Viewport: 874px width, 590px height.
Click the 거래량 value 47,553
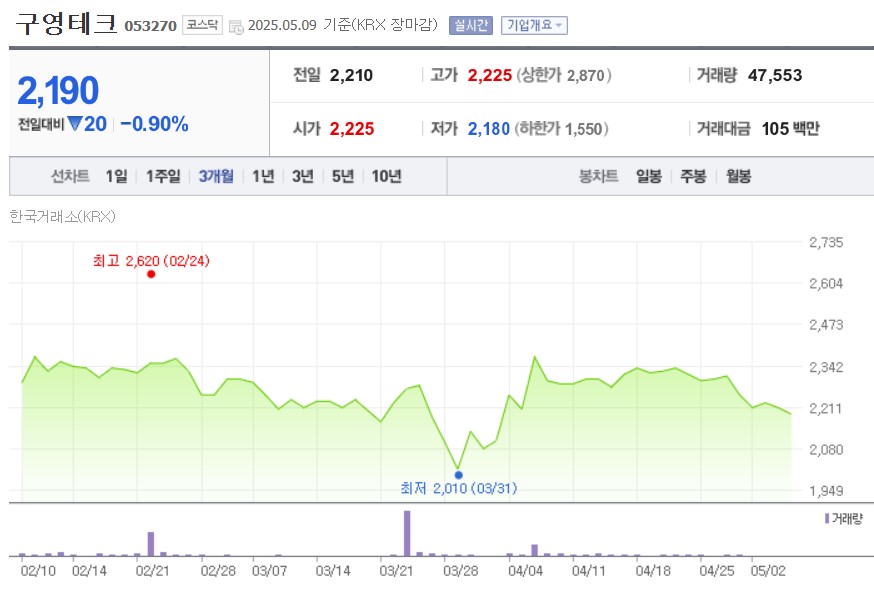pos(775,75)
